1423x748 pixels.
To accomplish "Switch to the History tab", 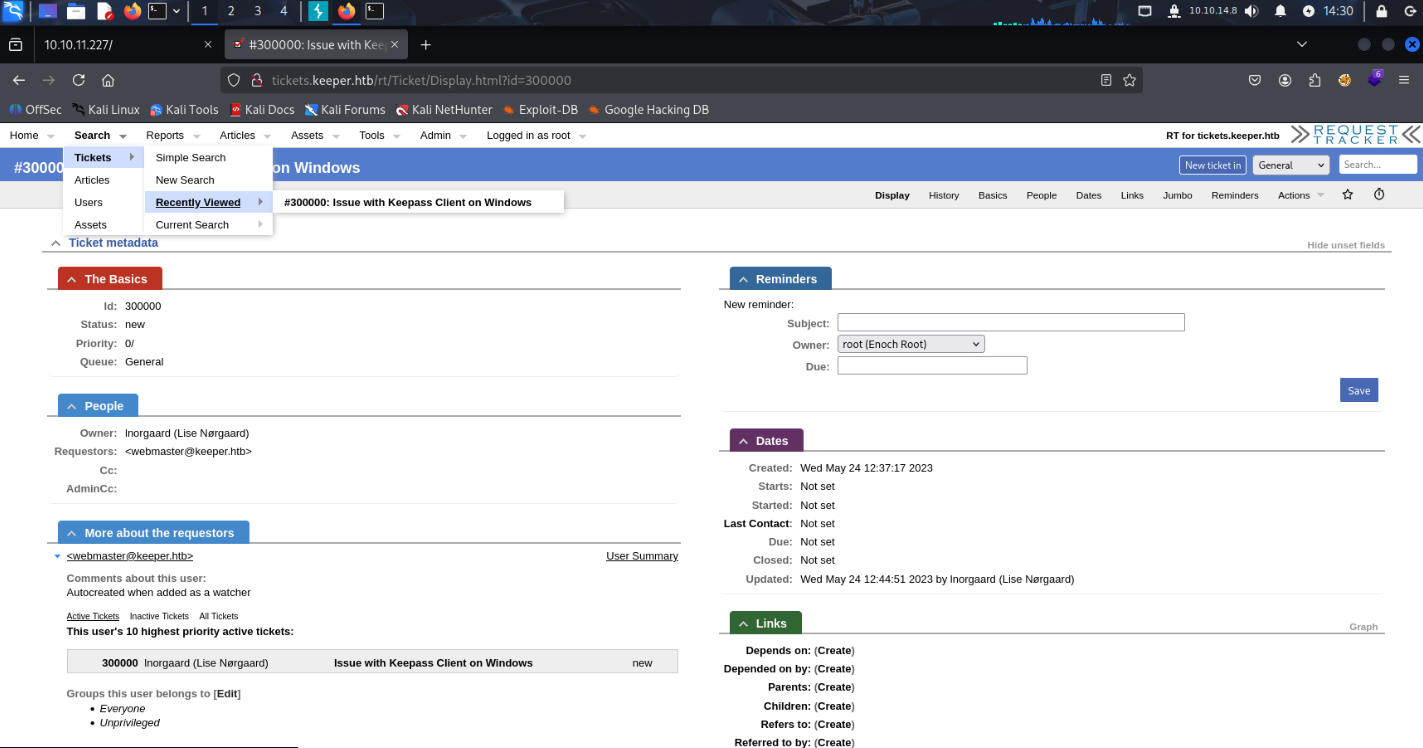I will 943,195.
